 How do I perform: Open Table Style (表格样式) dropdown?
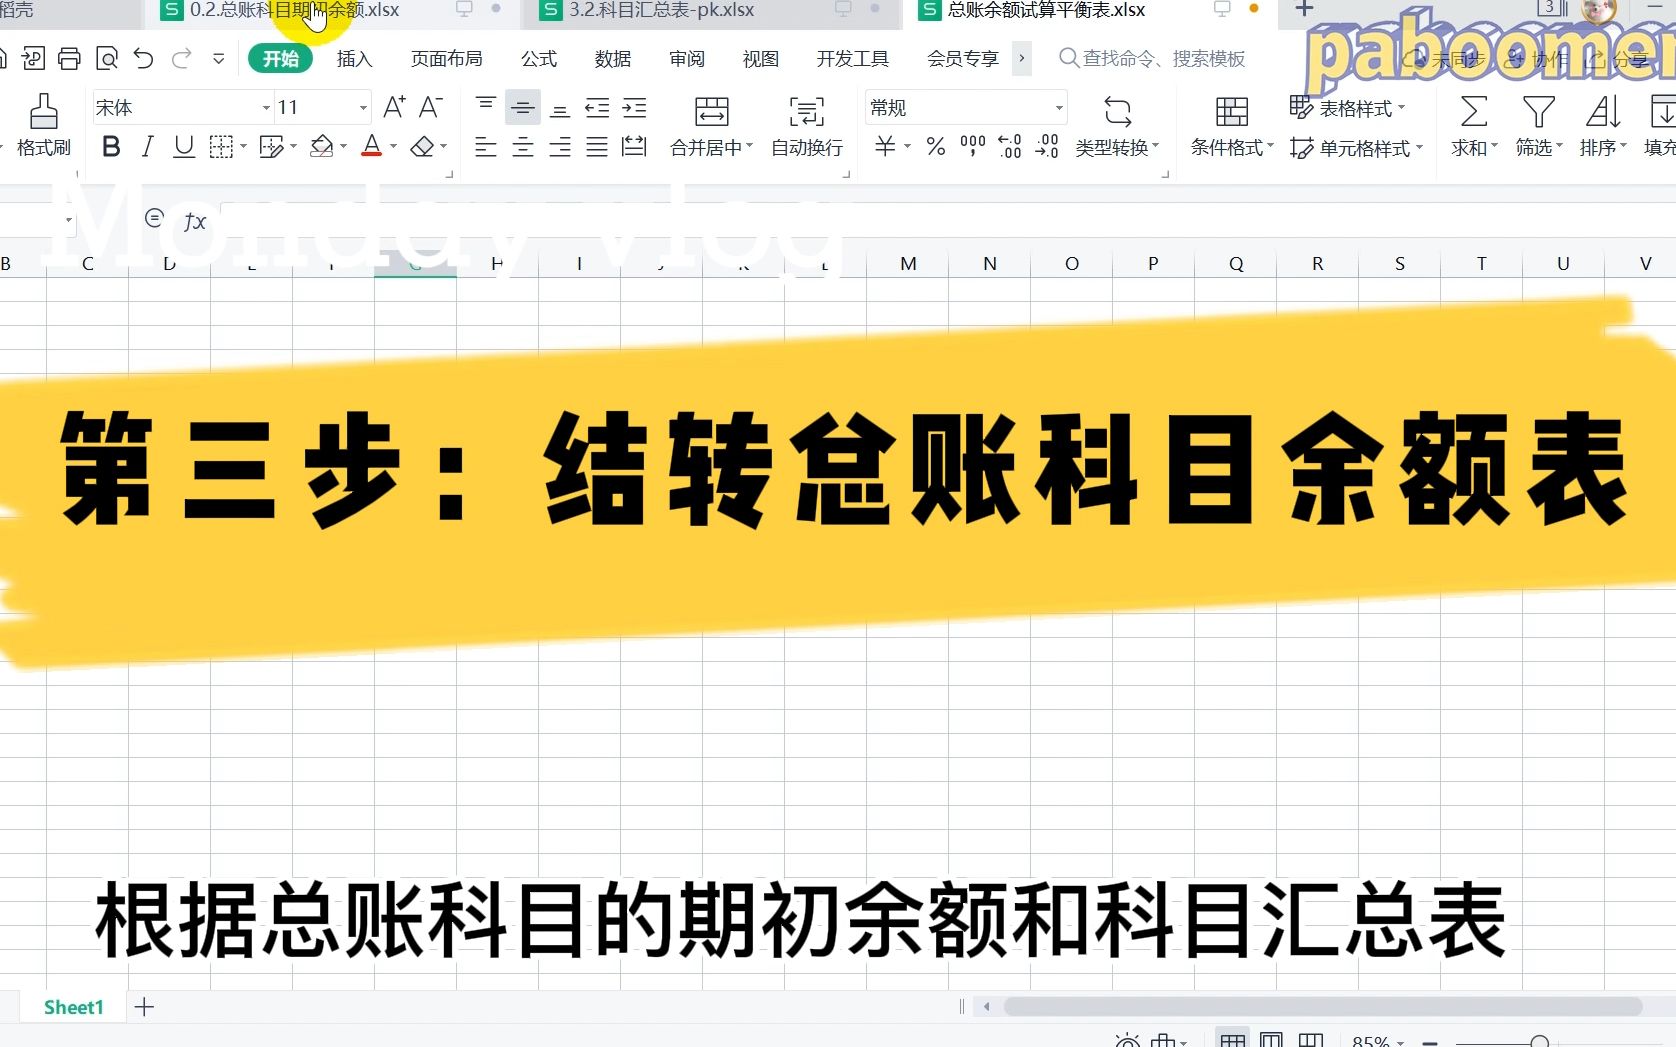1347,107
